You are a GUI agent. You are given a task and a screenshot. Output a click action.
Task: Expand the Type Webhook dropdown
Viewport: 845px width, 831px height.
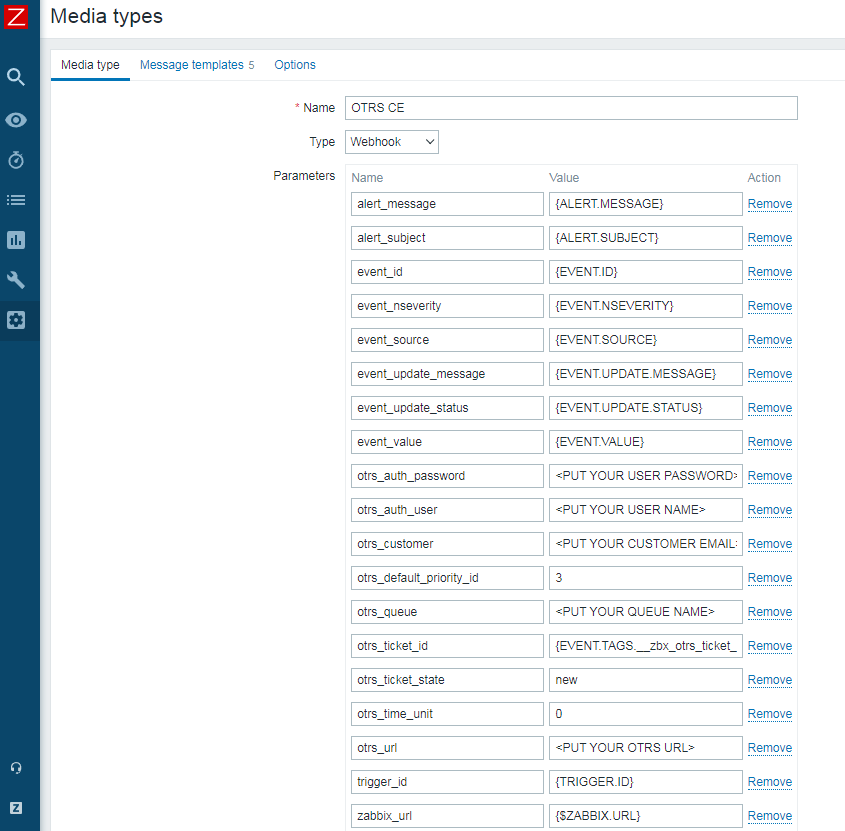392,142
